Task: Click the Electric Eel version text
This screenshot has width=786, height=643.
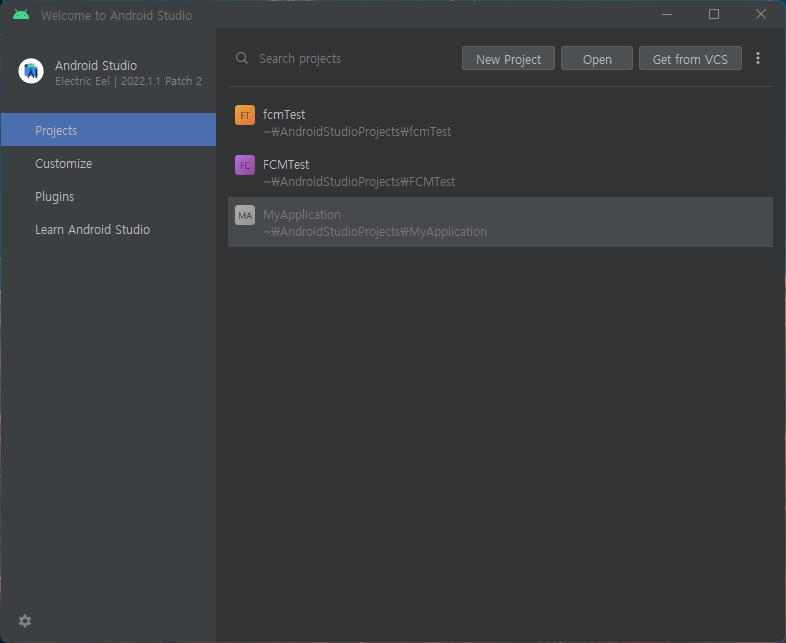Action: (128, 81)
